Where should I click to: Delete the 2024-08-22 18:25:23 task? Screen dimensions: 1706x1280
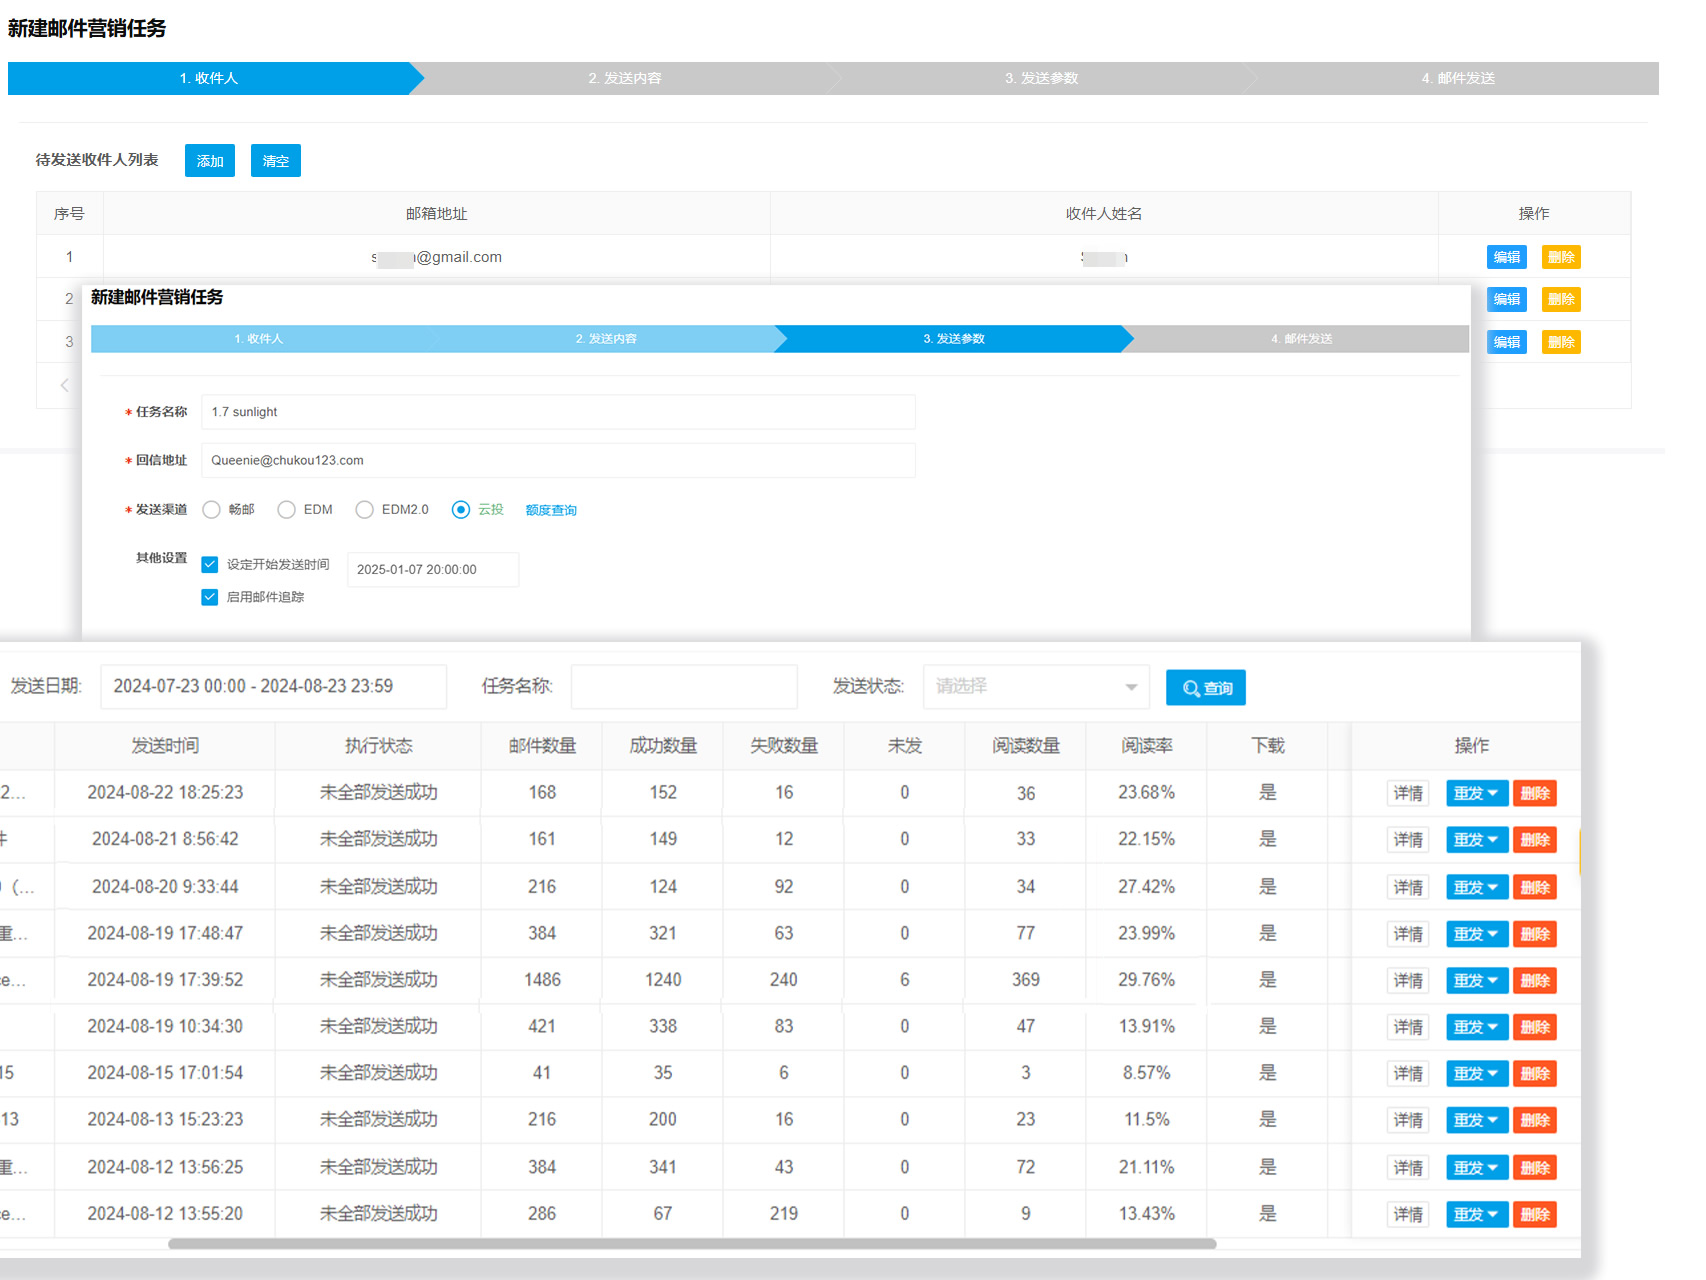(1535, 793)
